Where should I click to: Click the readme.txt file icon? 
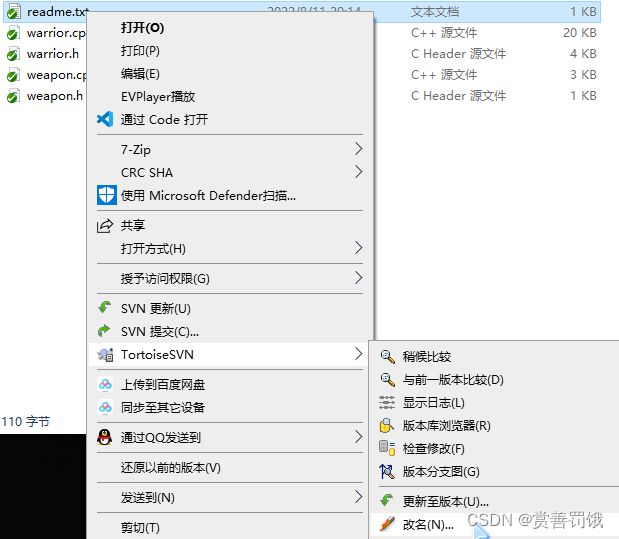14,12
